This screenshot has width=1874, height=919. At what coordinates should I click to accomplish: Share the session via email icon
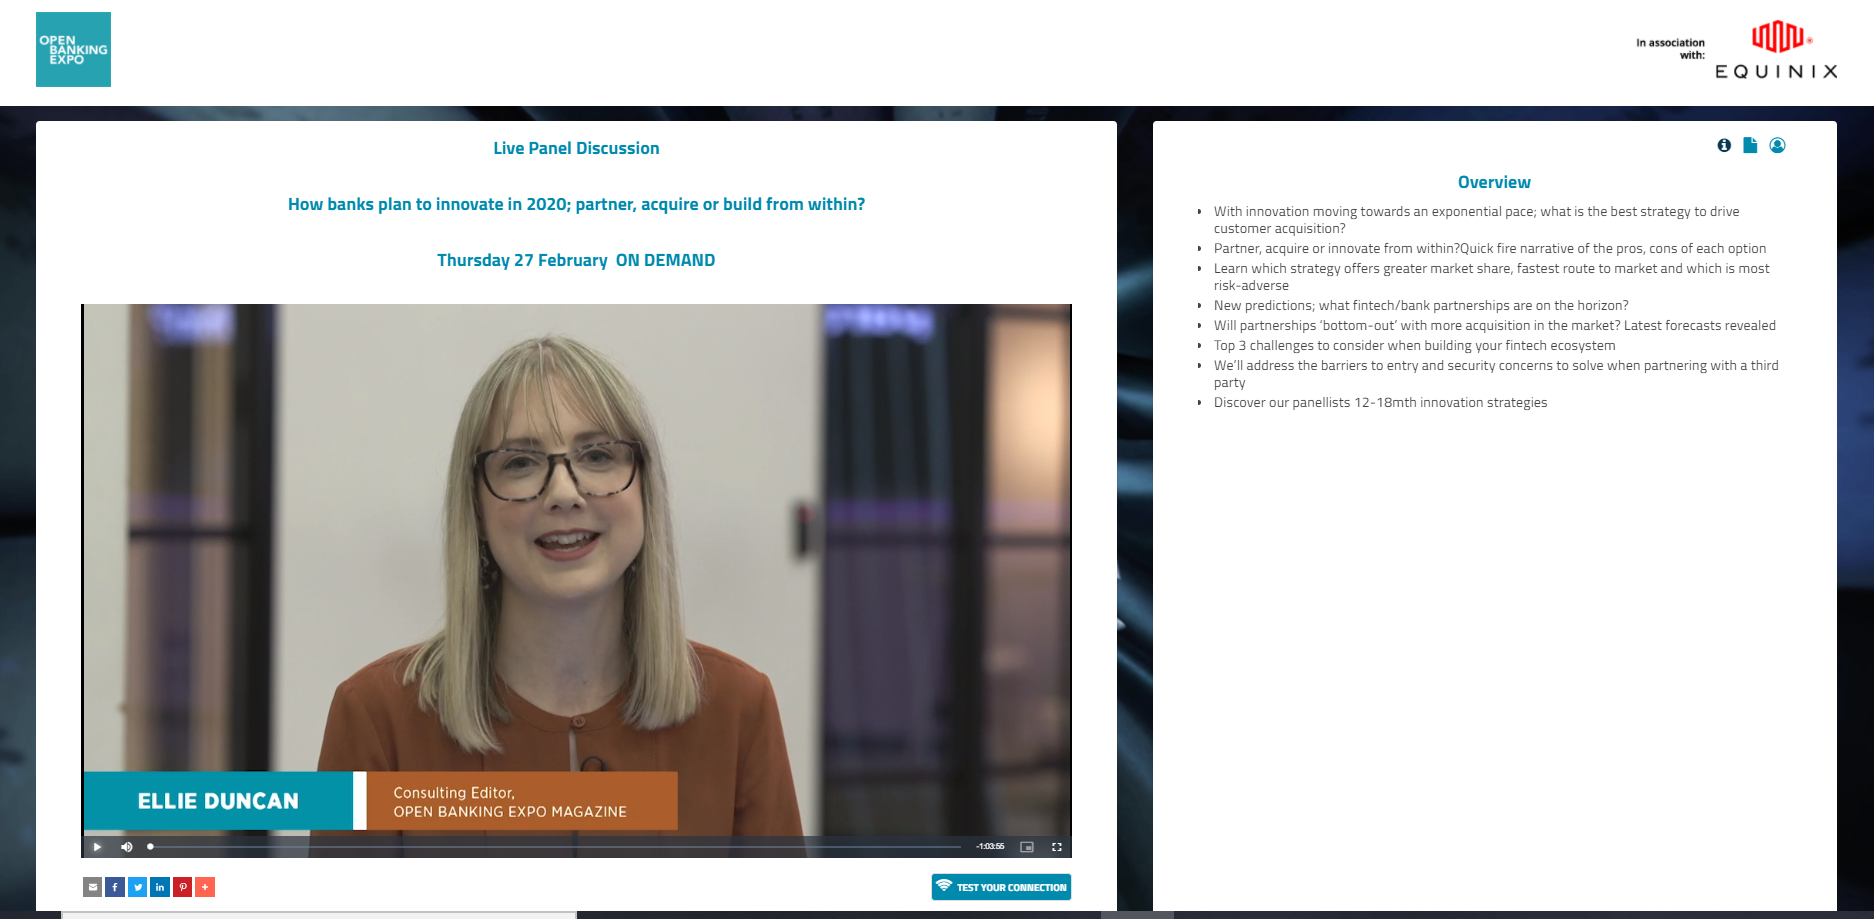click(93, 886)
